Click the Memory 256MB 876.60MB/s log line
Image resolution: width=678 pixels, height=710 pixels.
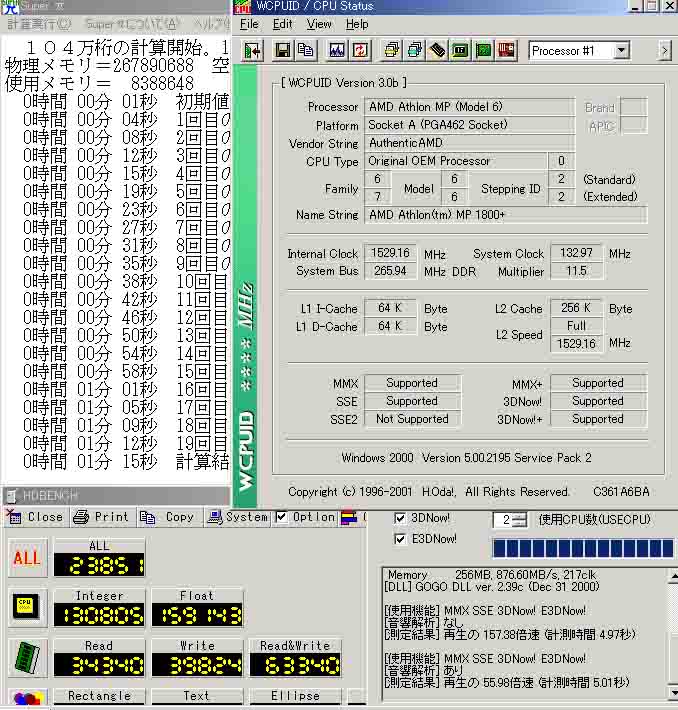coord(492,575)
